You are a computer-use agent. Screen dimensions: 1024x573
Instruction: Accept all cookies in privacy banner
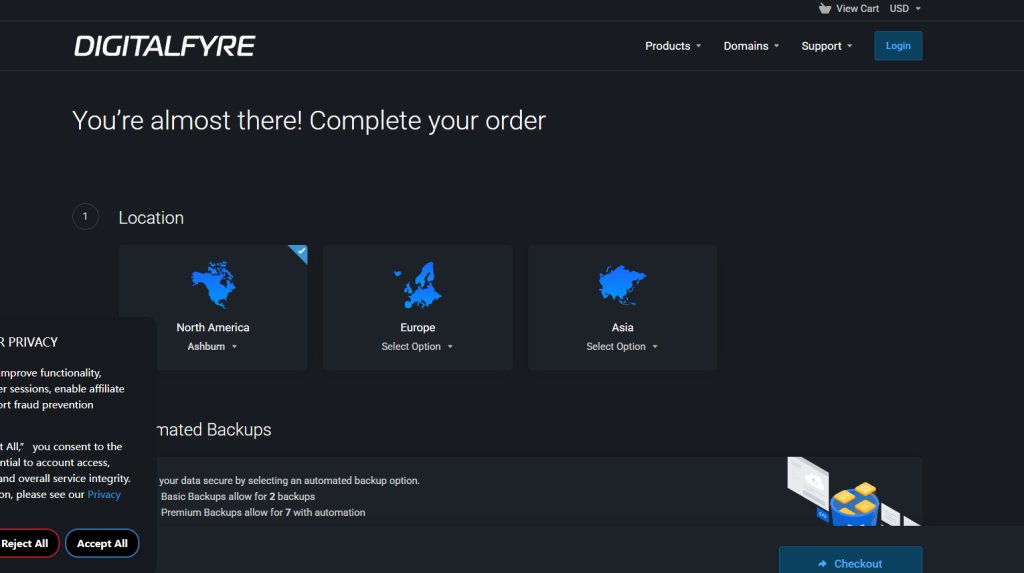[102, 543]
